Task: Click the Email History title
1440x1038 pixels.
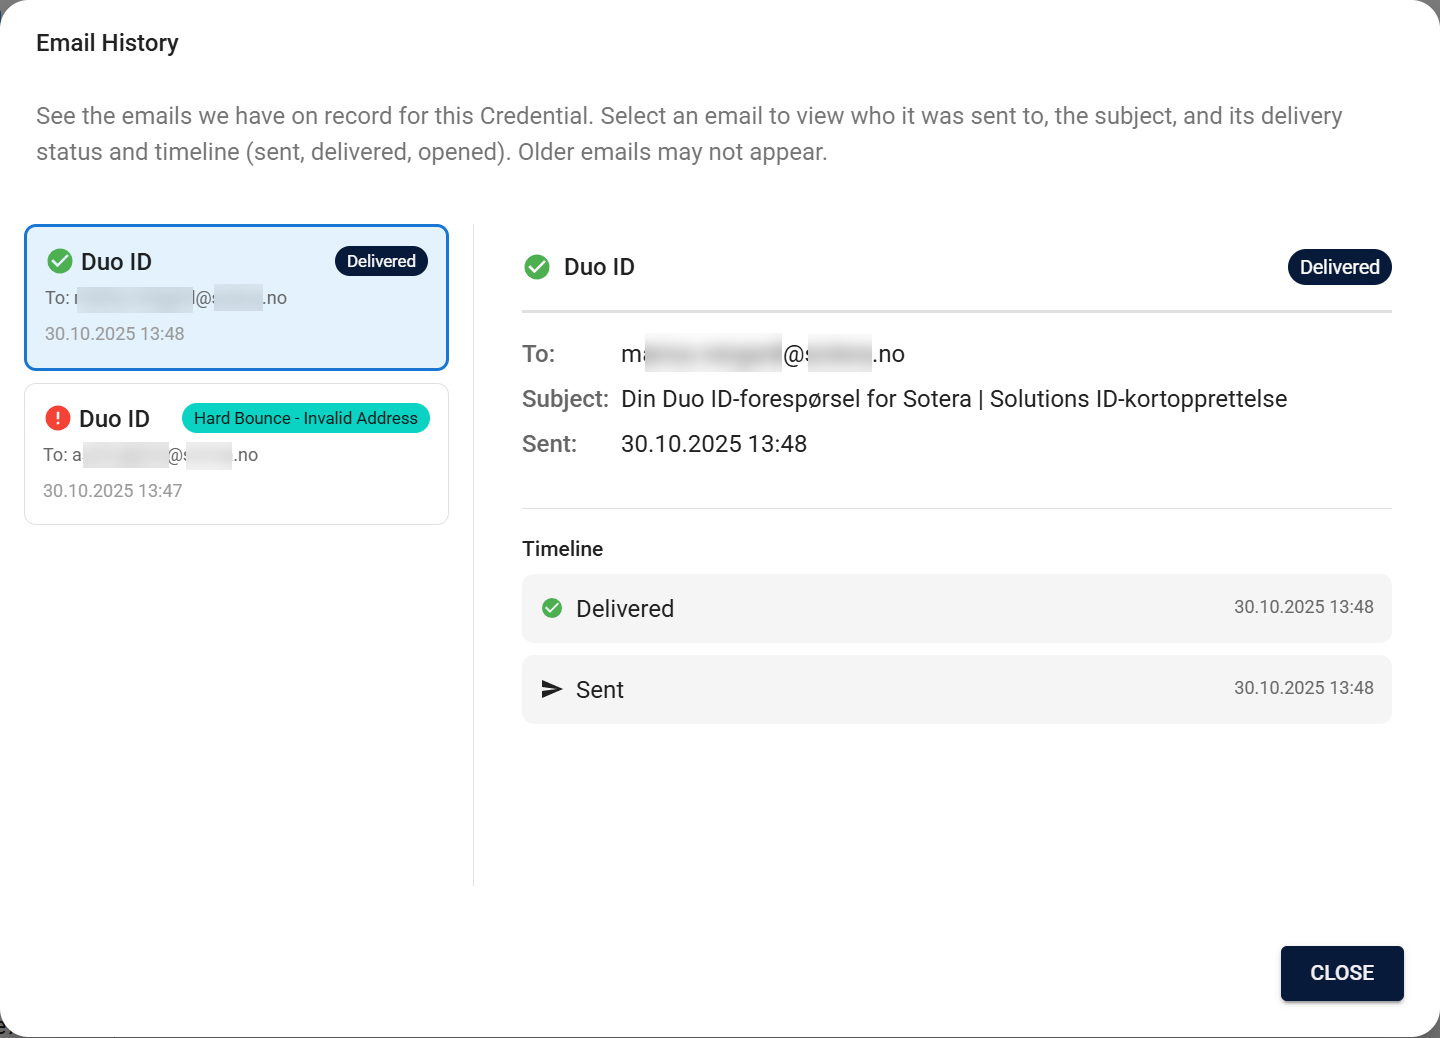Action: (x=107, y=42)
